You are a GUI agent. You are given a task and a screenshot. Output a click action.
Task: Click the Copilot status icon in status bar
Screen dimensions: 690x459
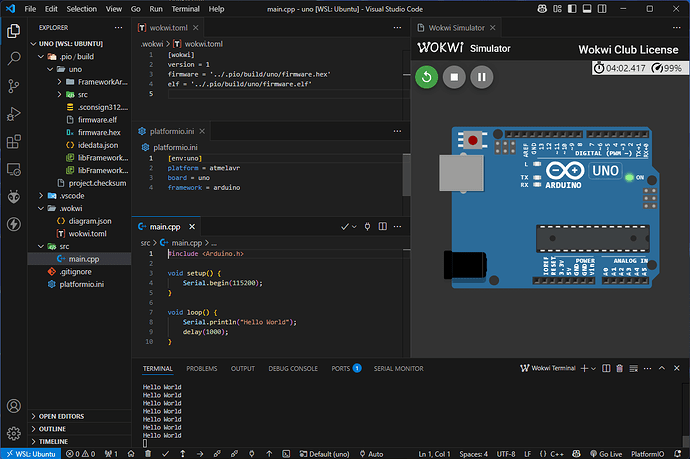pos(576,454)
